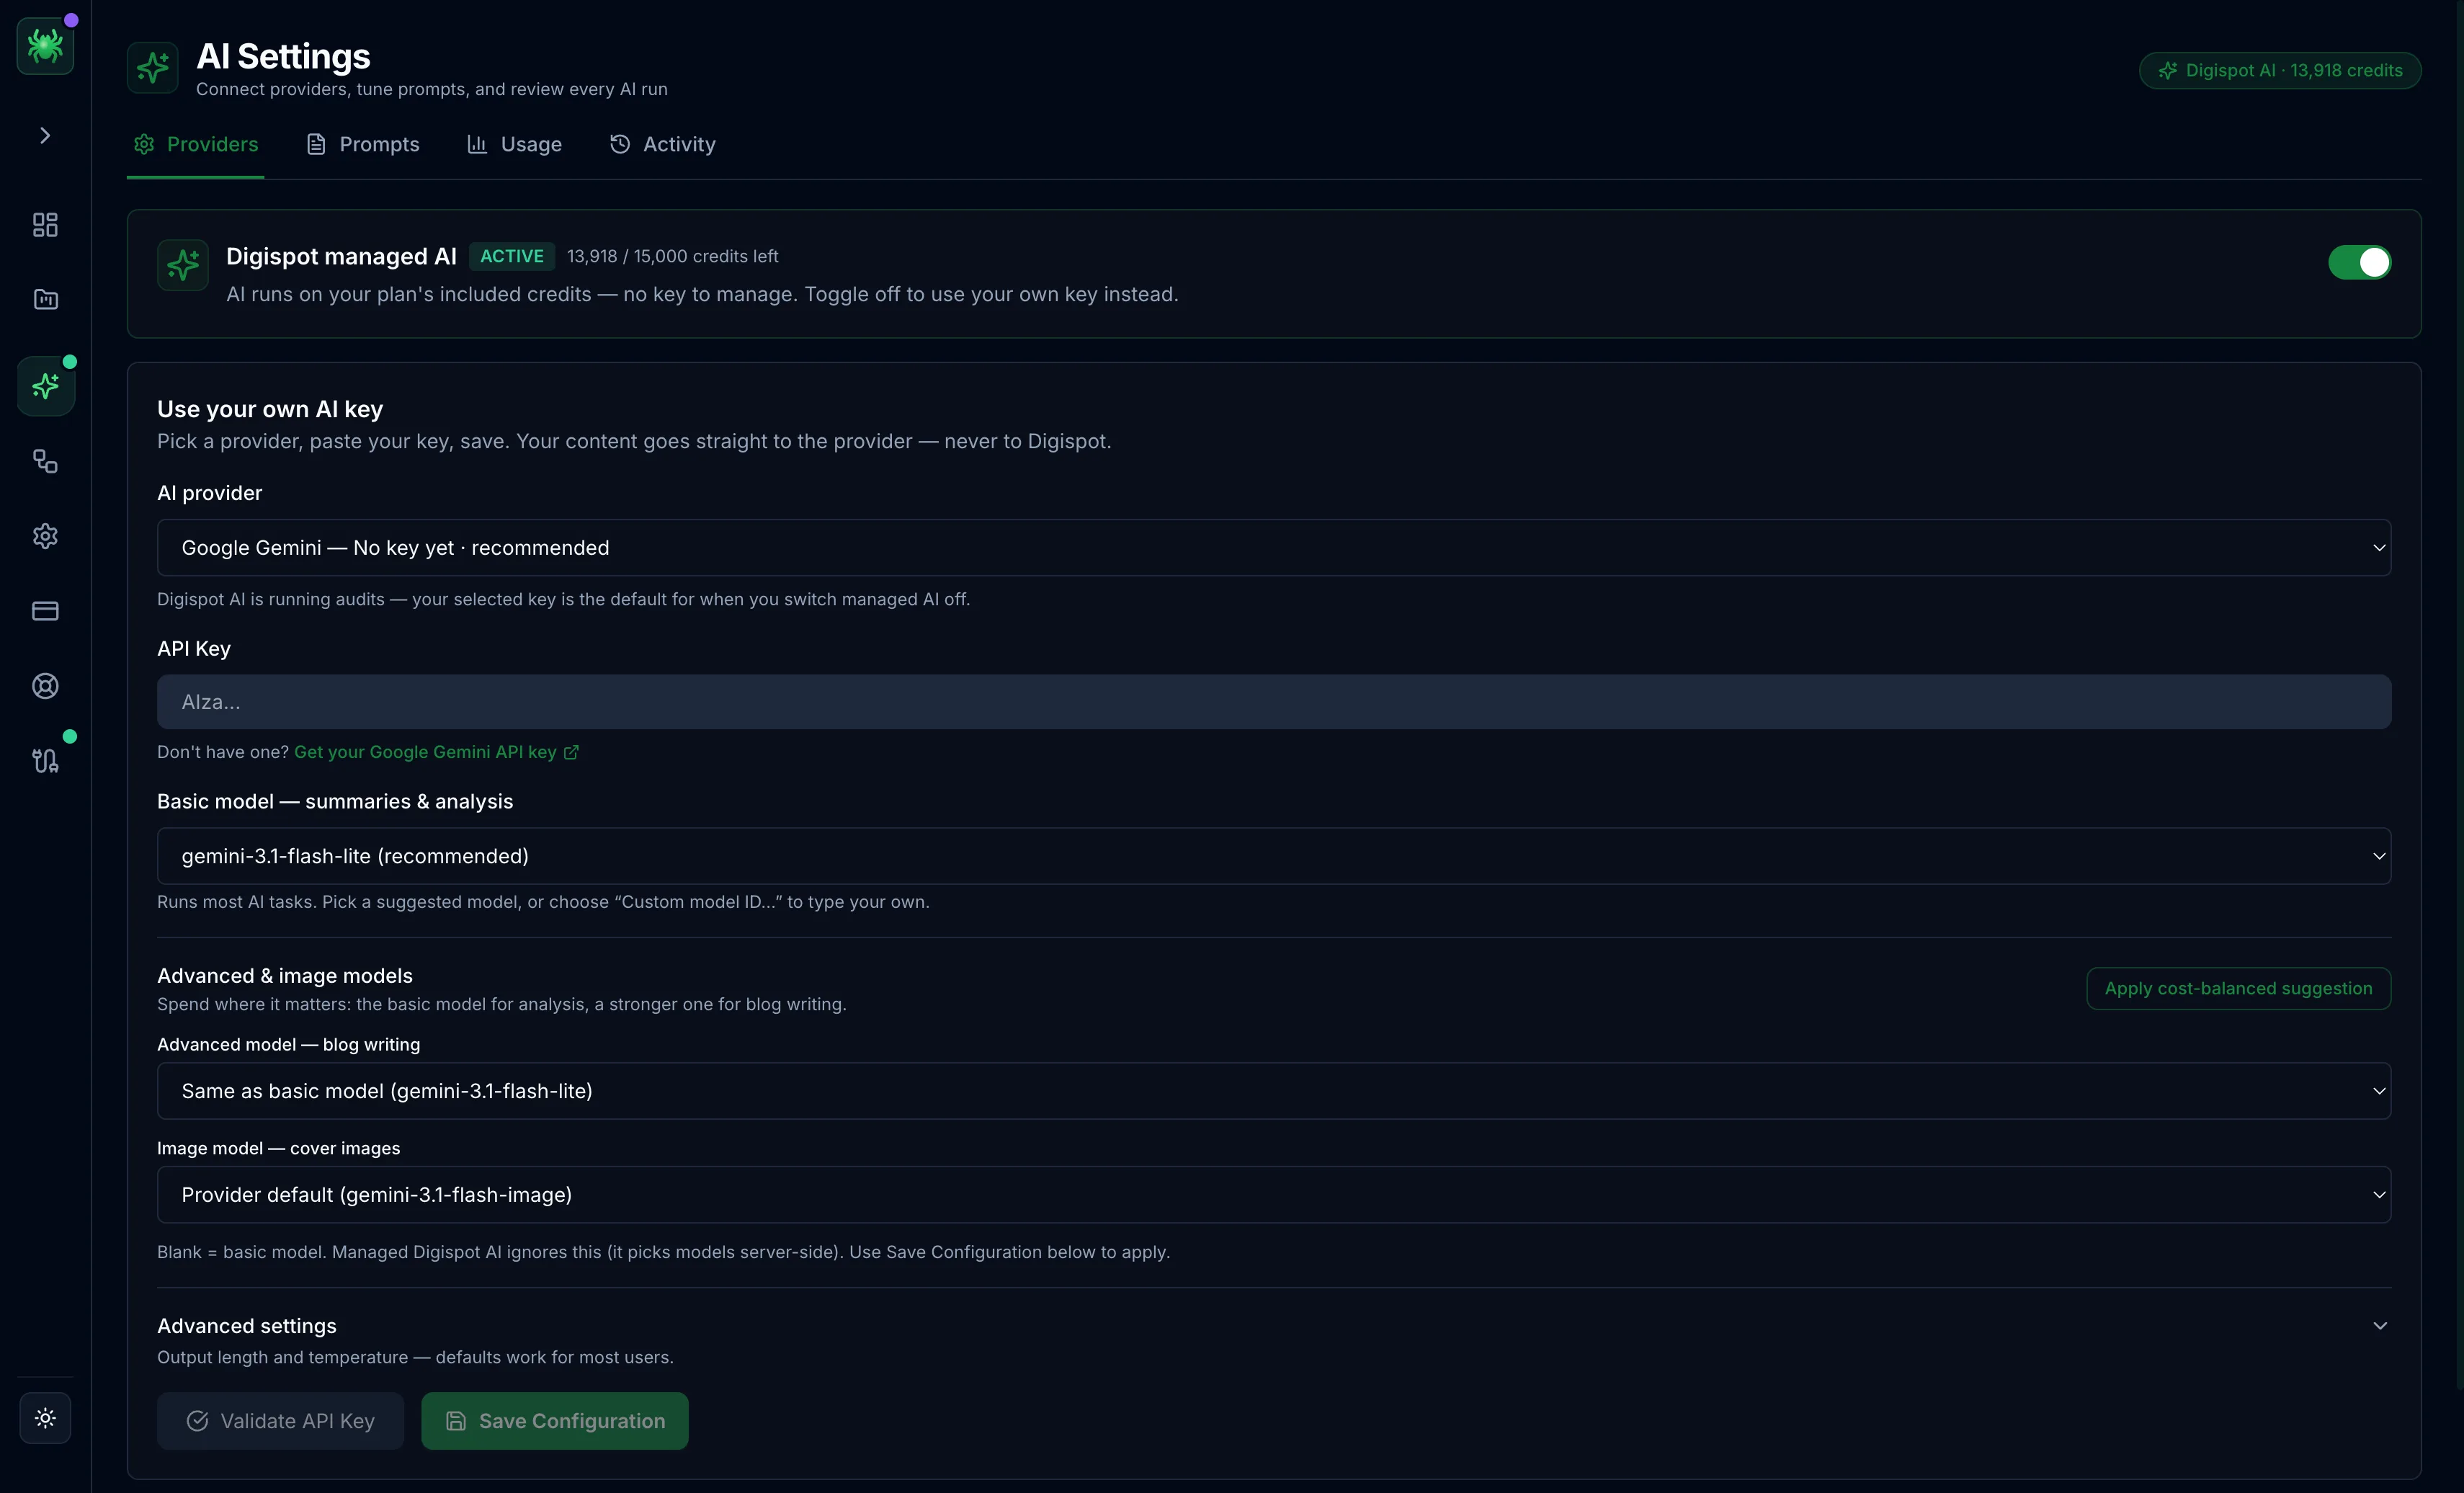Open the workflow nodes icon in sidebar
This screenshot has width=2464, height=1493.
point(45,461)
